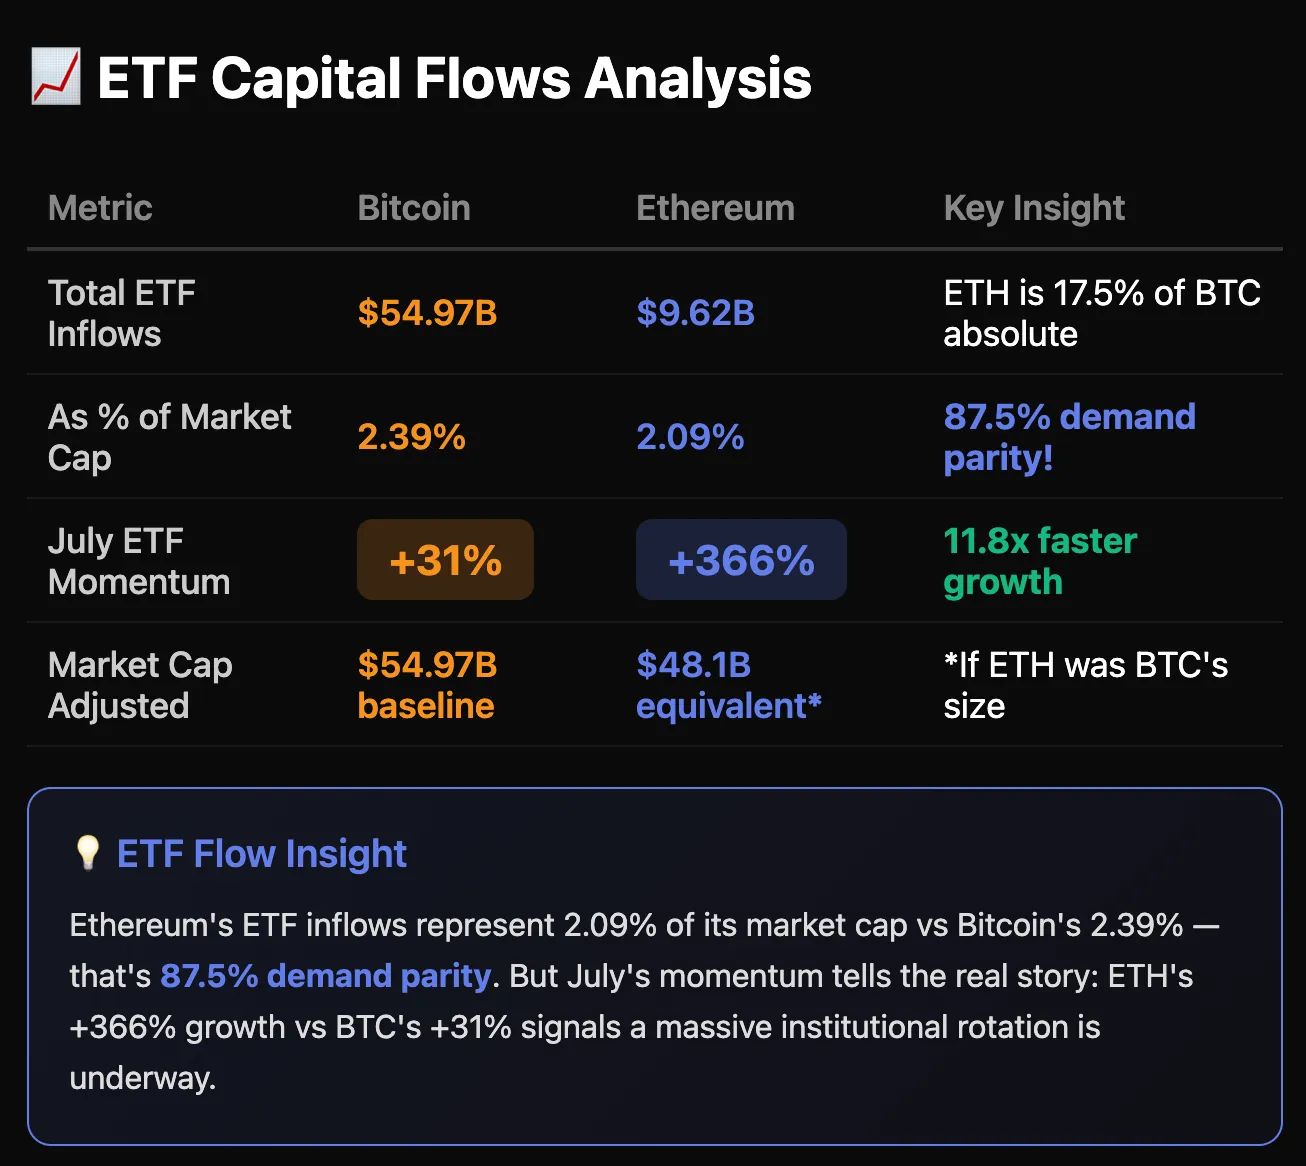Image resolution: width=1306 pixels, height=1166 pixels.
Task: Click the +31% Bitcoin momentum badge
Action: tap(445, 560)
